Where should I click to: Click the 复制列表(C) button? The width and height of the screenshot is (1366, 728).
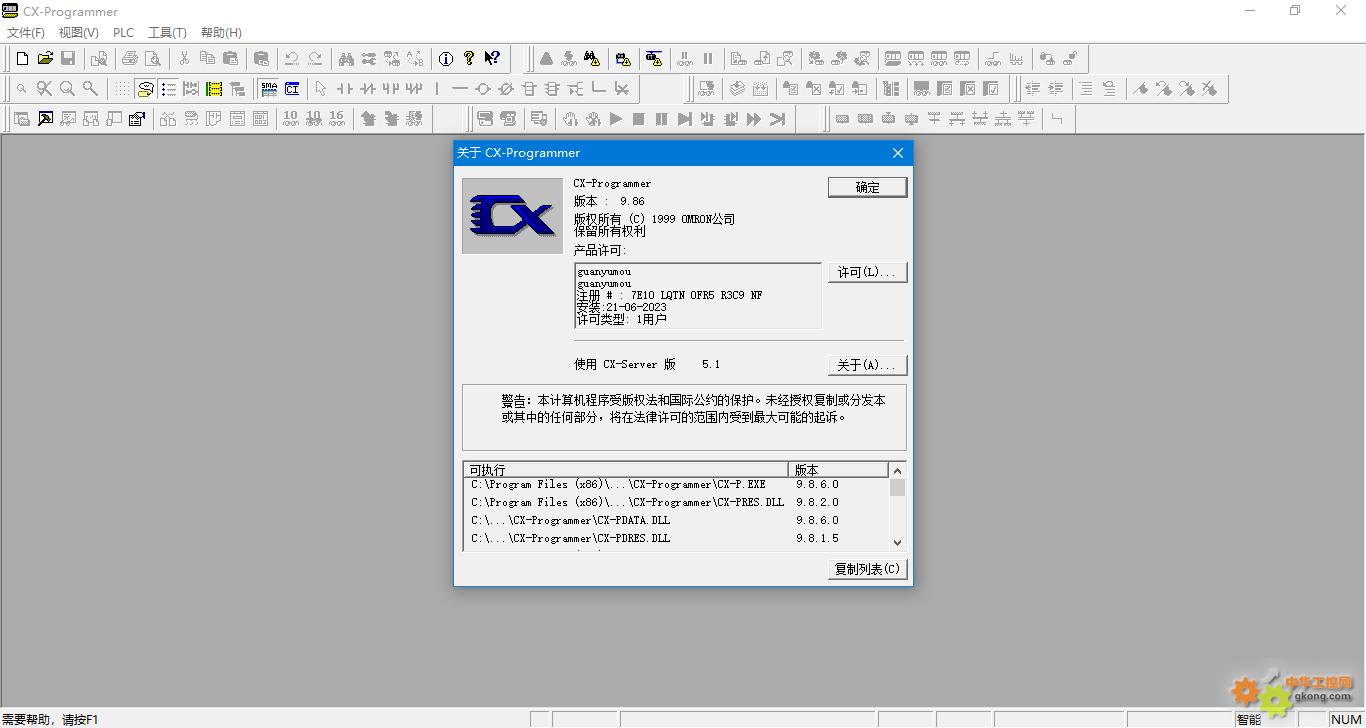coord(867,569)
